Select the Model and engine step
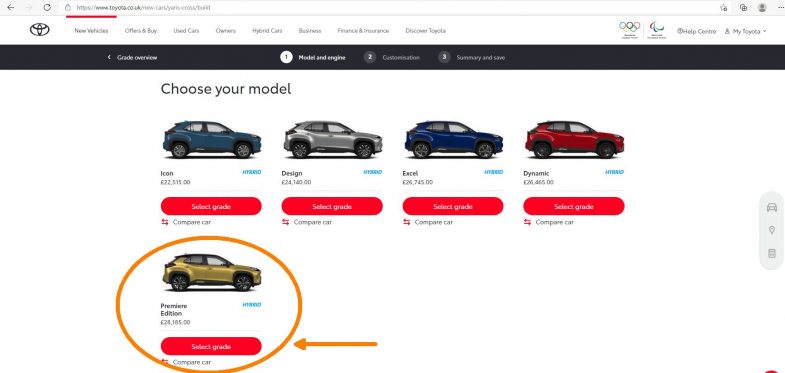 click(x=313, y=57)
